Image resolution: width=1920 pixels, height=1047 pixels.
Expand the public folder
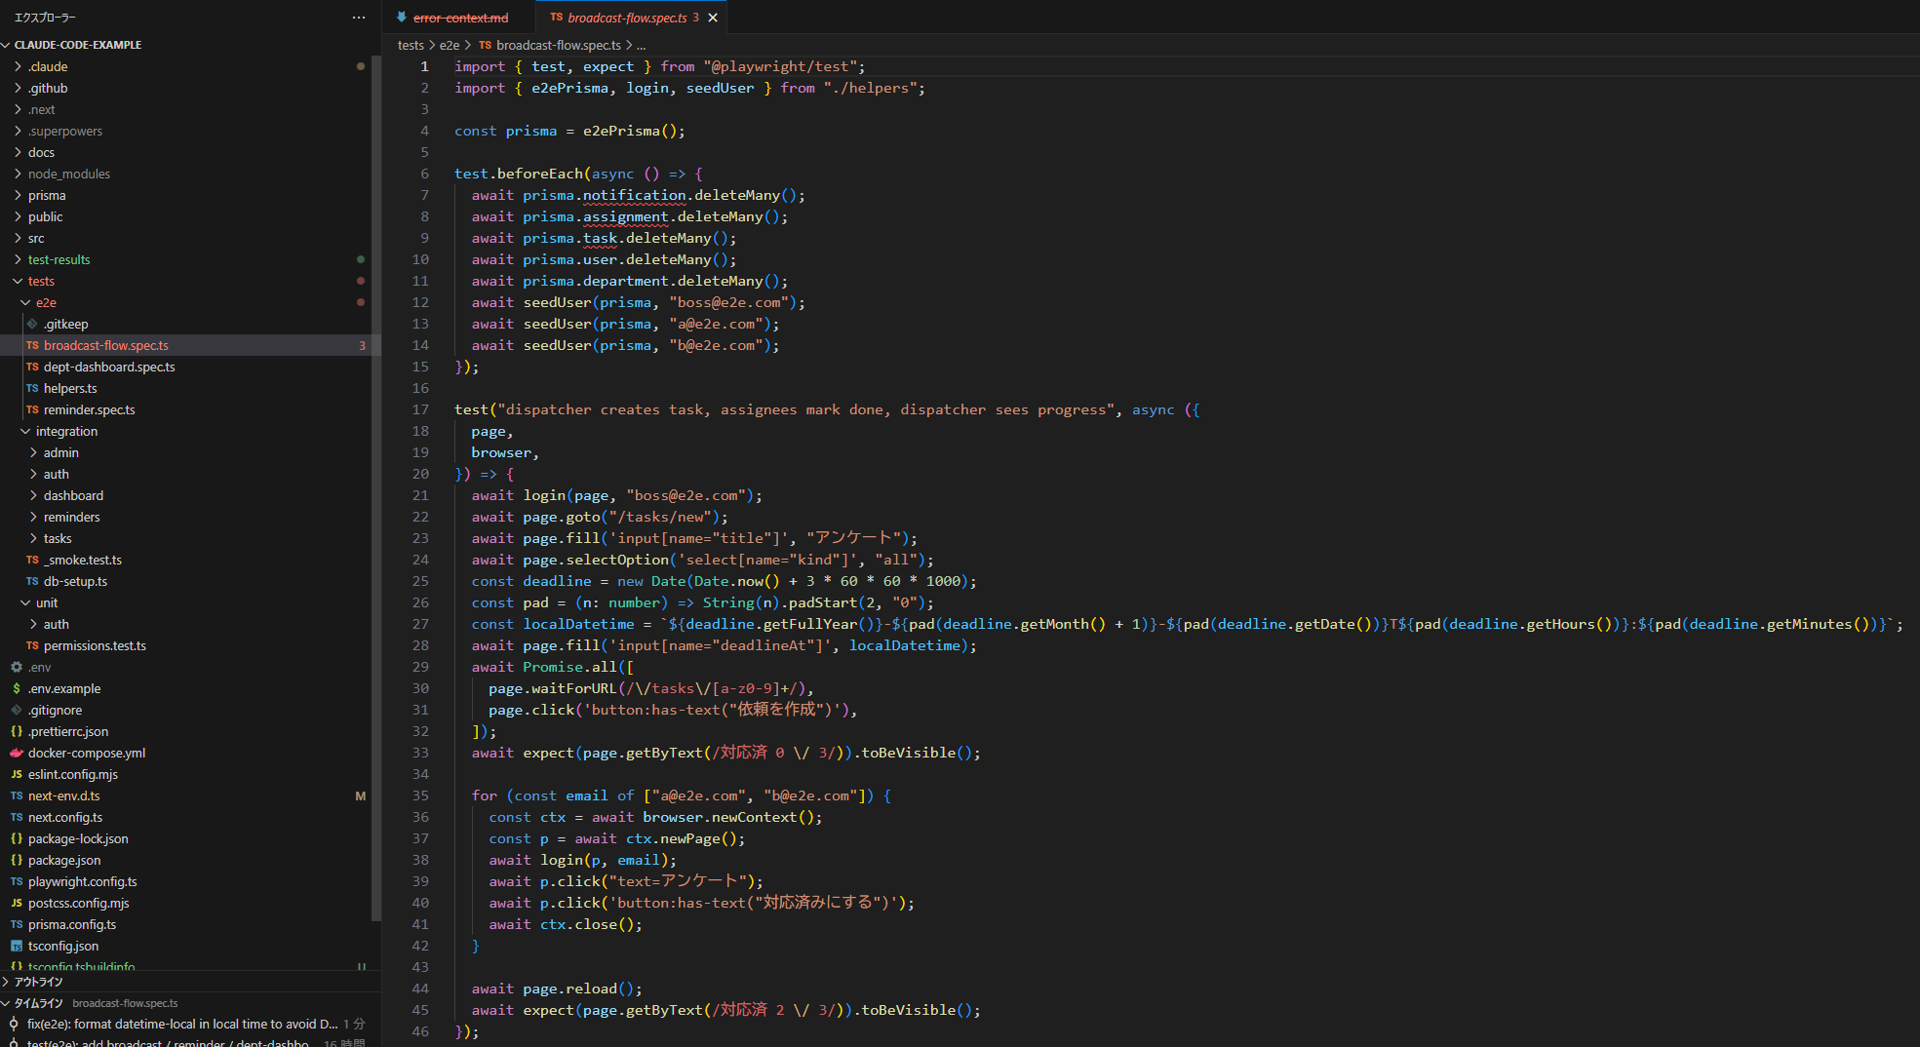[18, 217]
